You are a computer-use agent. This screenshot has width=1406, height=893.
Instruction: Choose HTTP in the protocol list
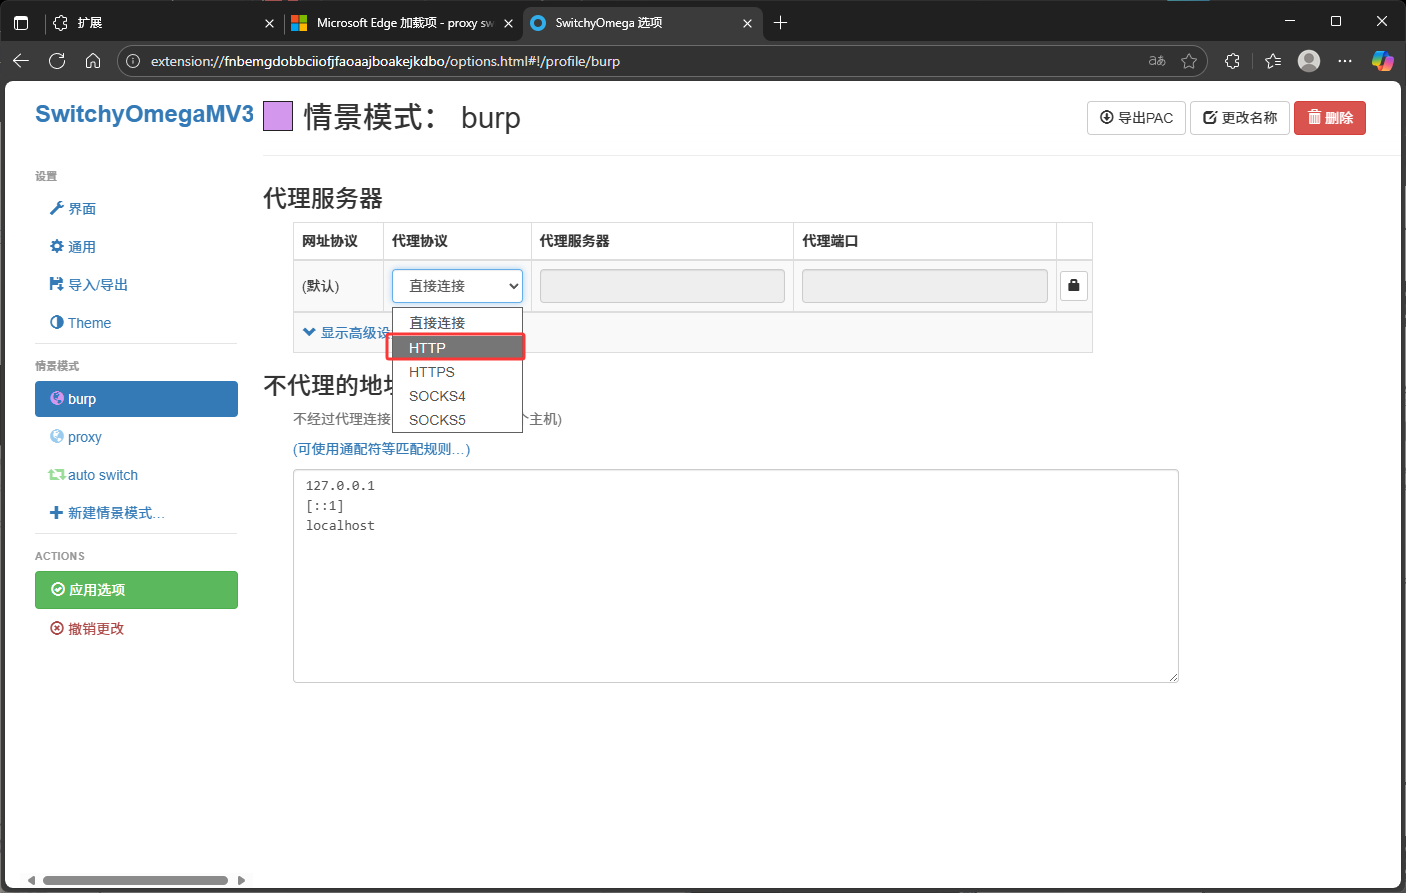tap(457, 348)
